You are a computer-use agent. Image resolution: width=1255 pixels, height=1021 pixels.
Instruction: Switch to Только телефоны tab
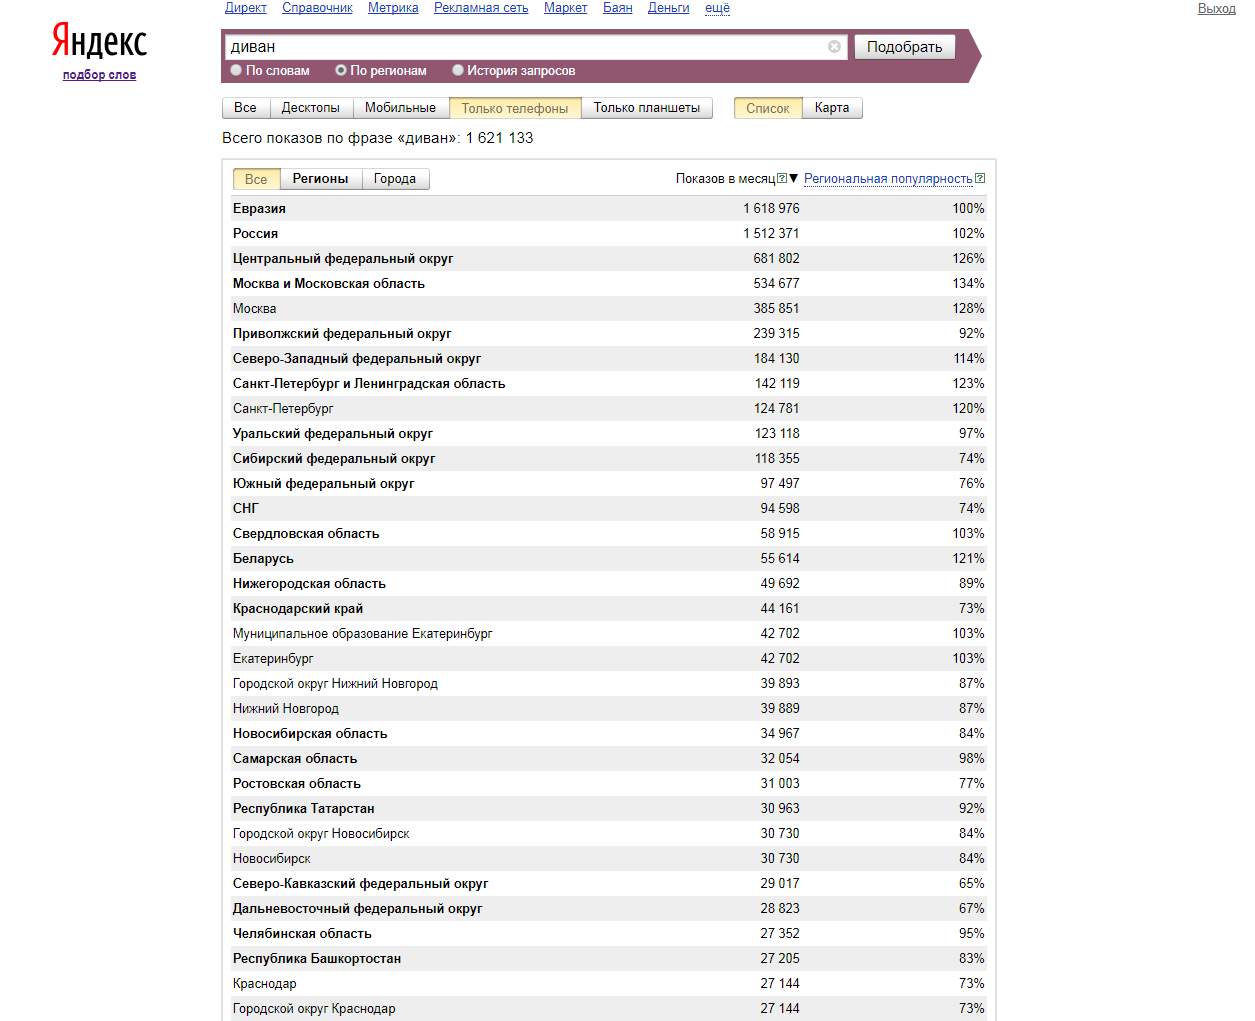pos(515,108)
